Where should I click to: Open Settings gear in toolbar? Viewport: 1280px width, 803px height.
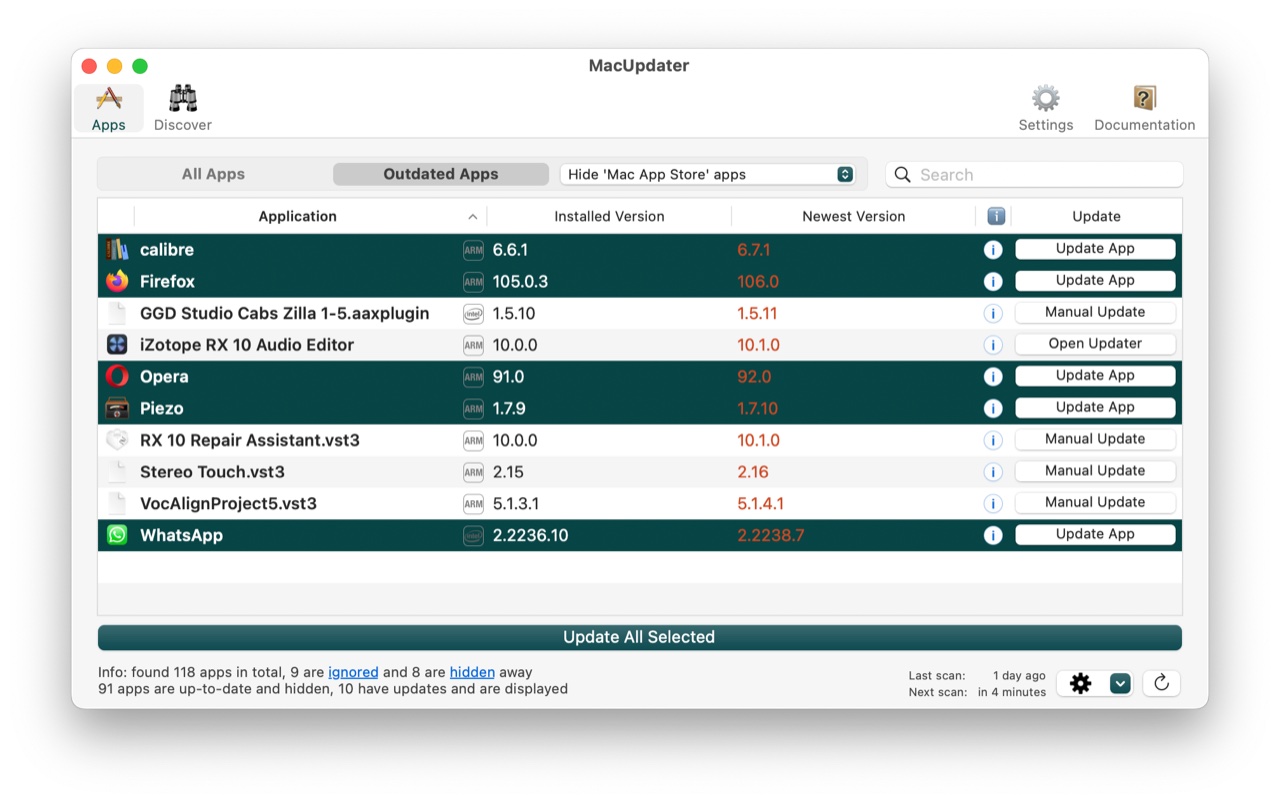click(x=1045, y=108)
